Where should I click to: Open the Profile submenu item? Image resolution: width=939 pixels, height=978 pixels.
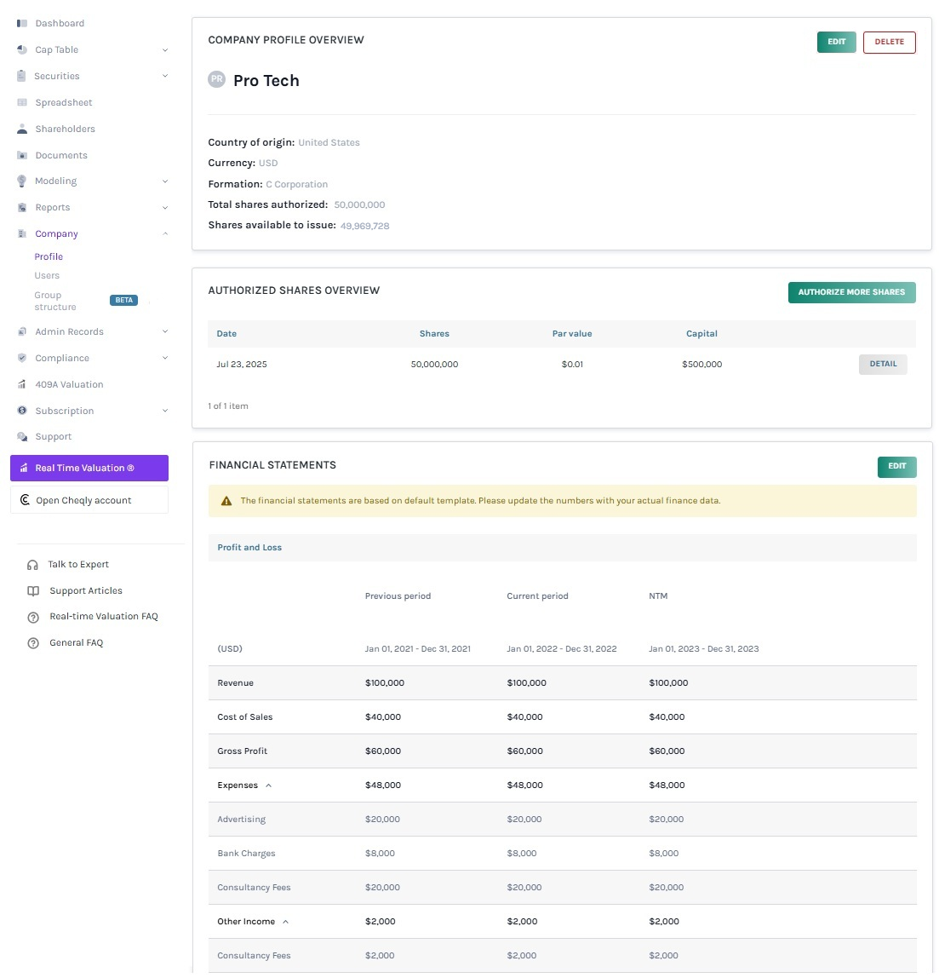coord(49,256)
